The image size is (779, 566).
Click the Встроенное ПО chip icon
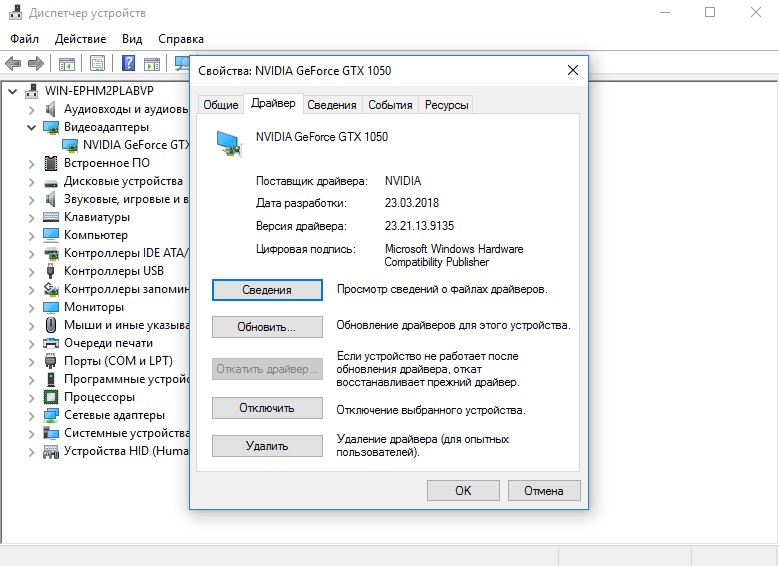point(51,163)
